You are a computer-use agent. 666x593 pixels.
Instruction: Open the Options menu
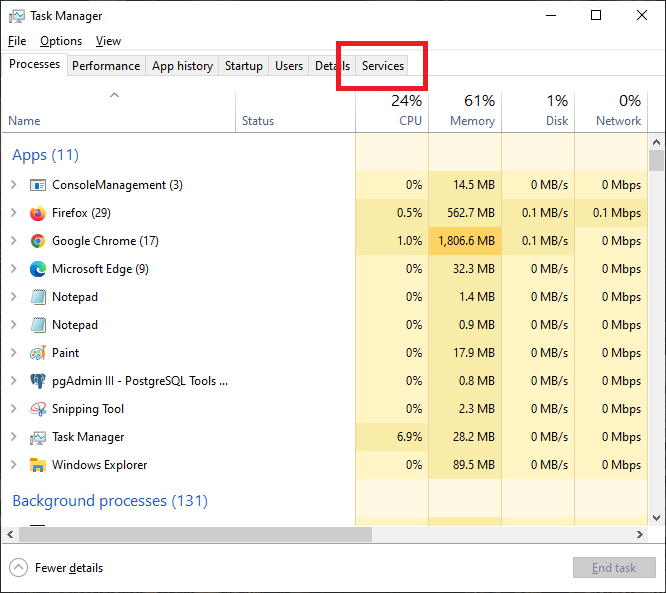(x=61, y=41)
